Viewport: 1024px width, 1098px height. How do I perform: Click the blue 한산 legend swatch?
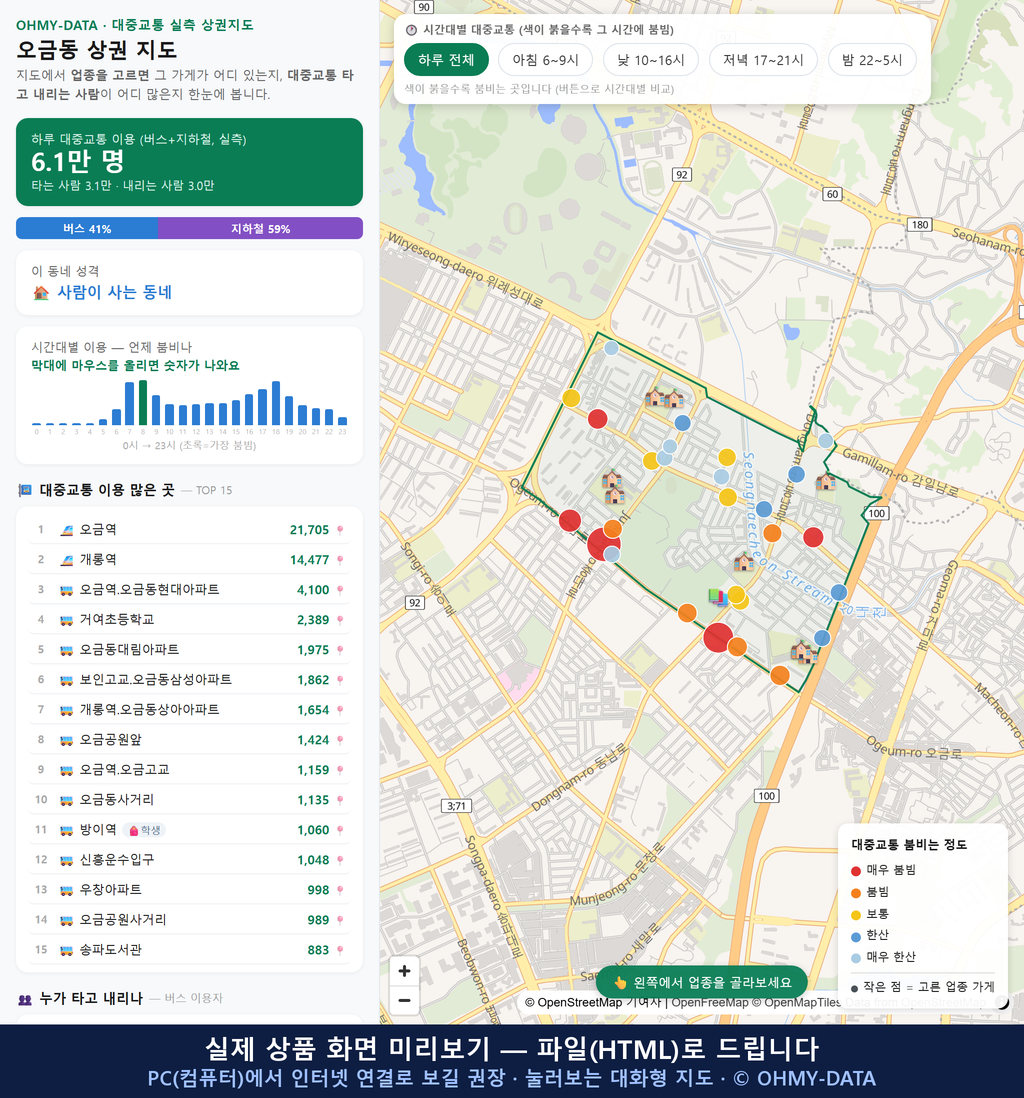tap(855, 936)
